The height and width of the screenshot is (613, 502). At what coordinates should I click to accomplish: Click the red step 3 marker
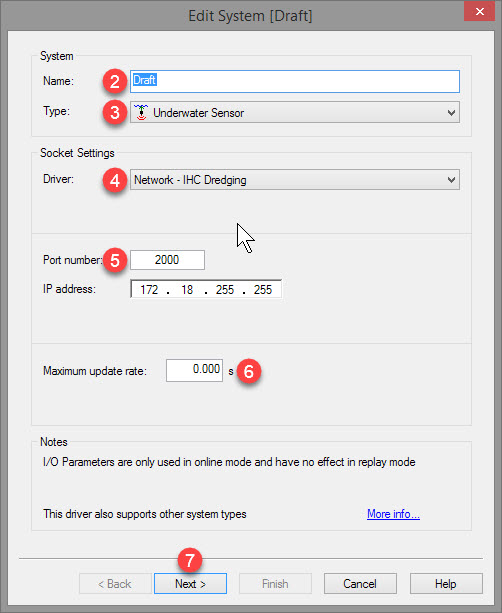point(115,113)
